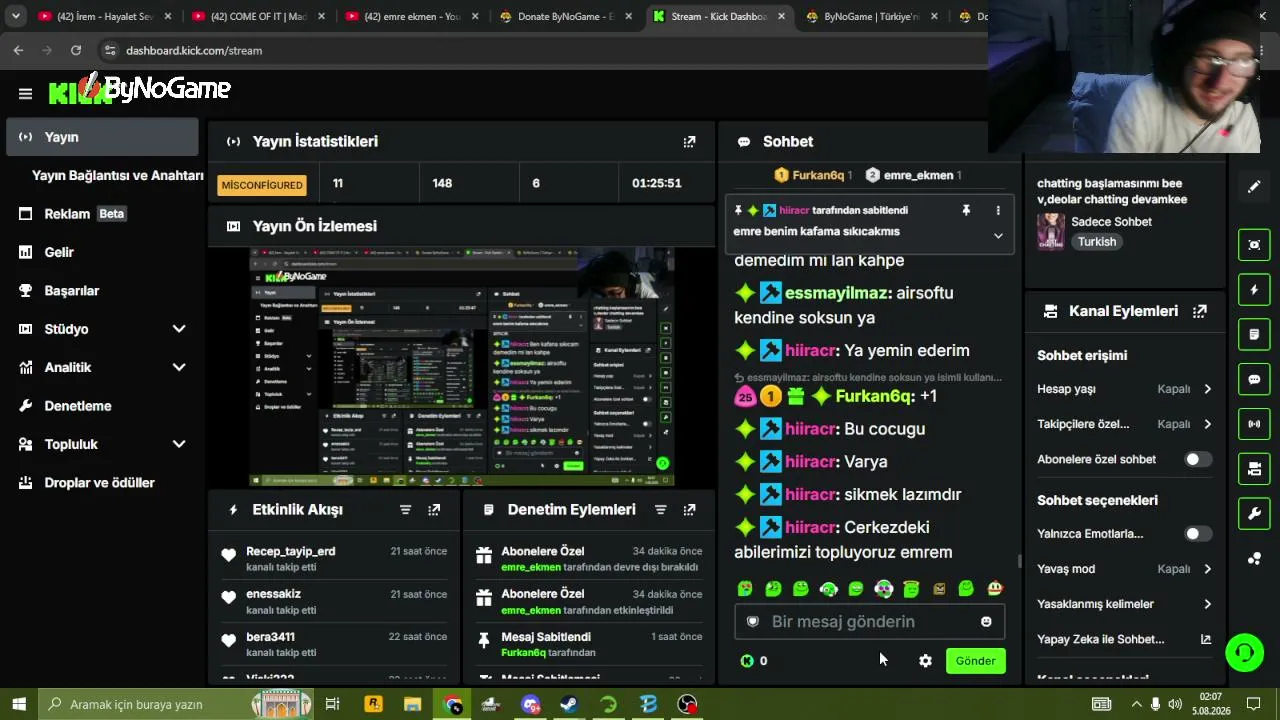Viewport: 1280px width, 720px height.
Task: Open the Reklam Beta page
Action: [102, 214]
